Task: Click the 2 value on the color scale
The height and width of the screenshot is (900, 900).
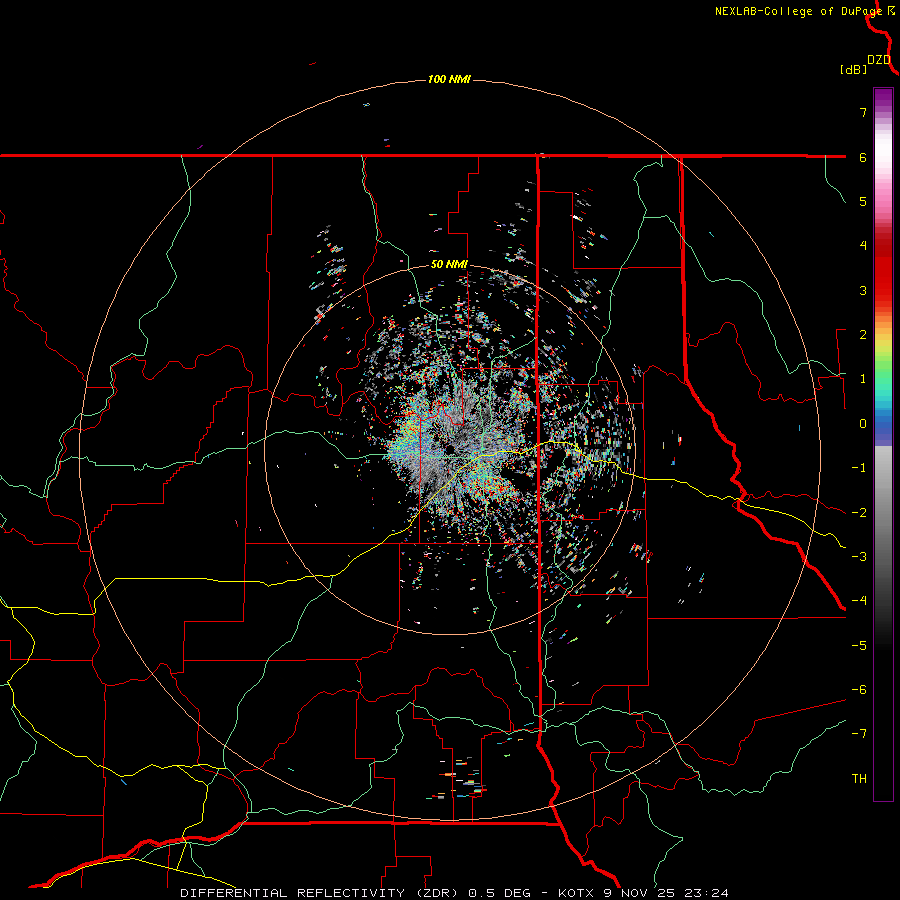Action: pyautogui.click(x=863, y=335)
